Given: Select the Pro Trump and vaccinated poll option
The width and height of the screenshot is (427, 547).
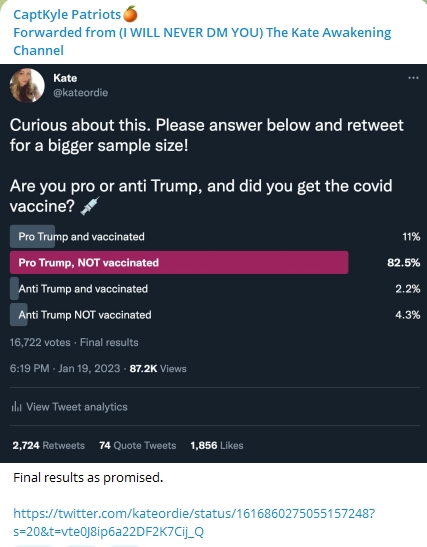Looking at the screenshot, I should [215, 237].
